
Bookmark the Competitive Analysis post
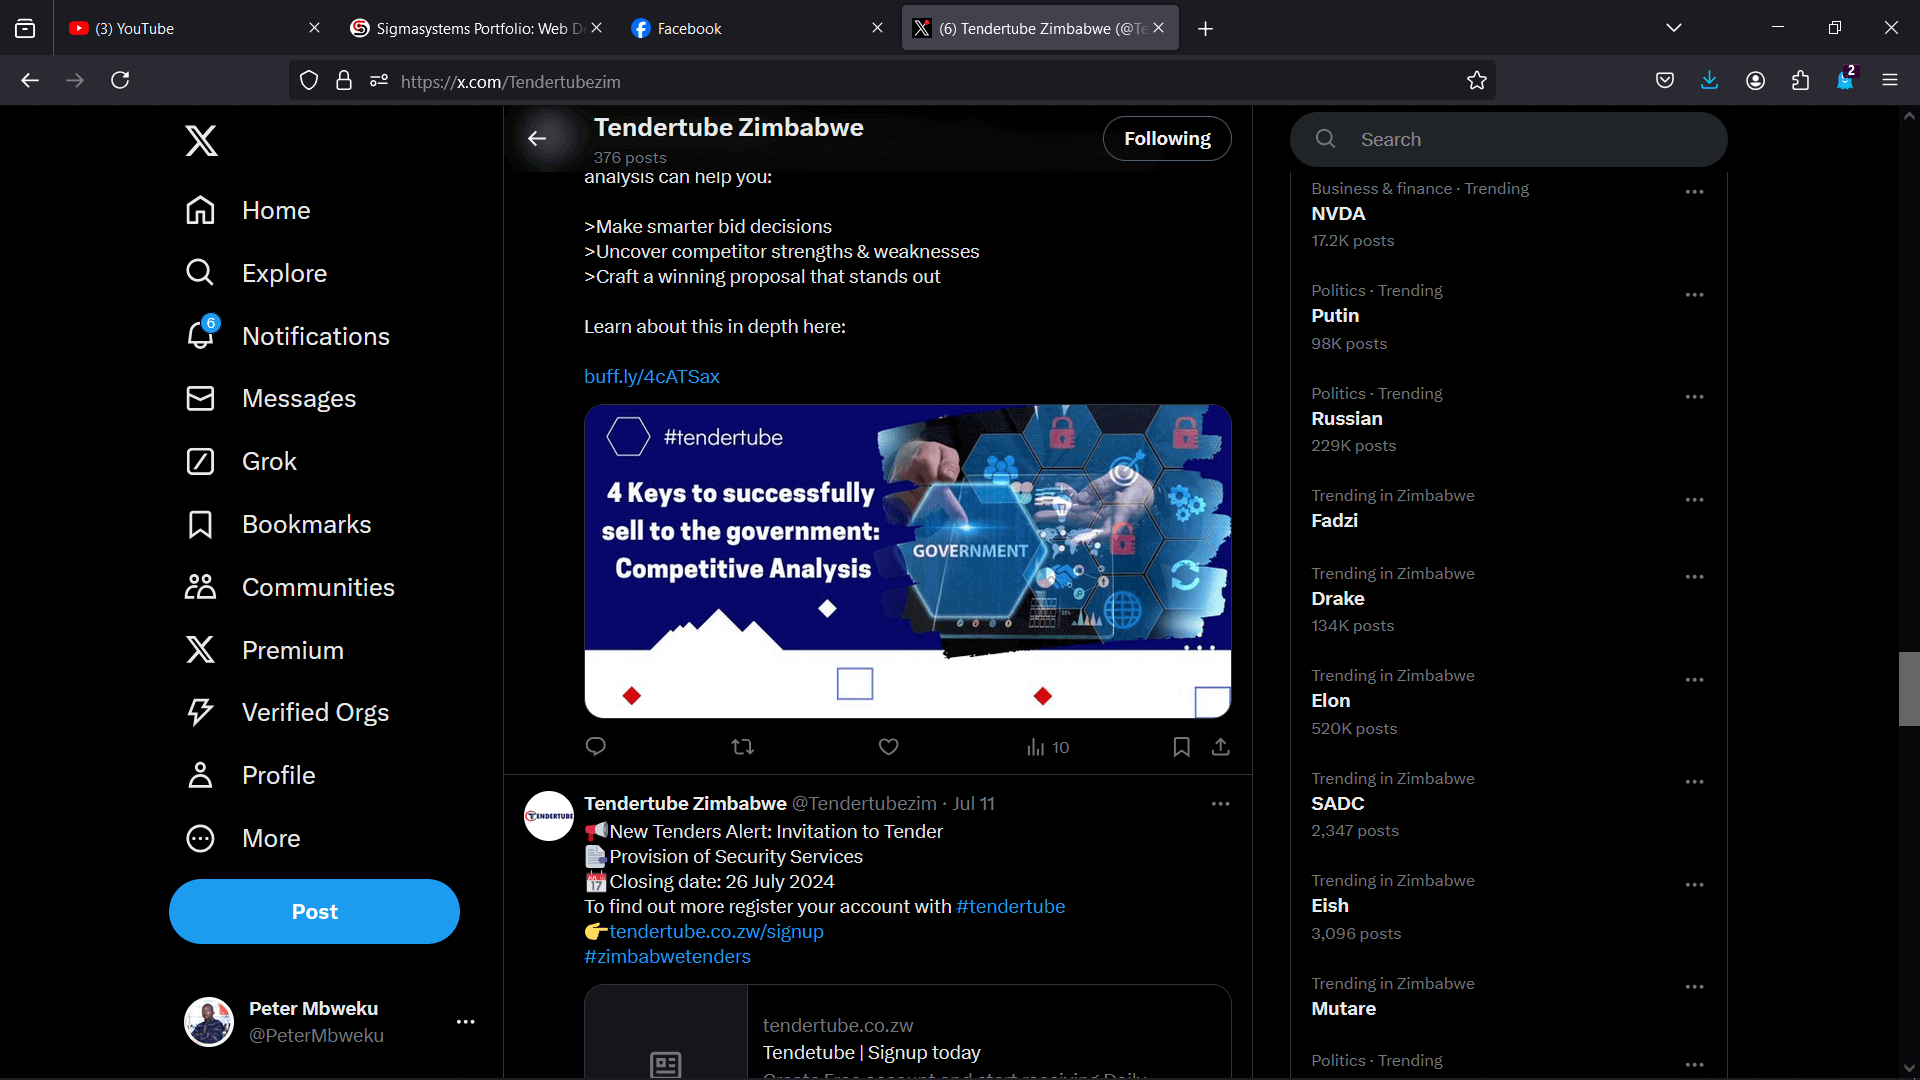1181,747
